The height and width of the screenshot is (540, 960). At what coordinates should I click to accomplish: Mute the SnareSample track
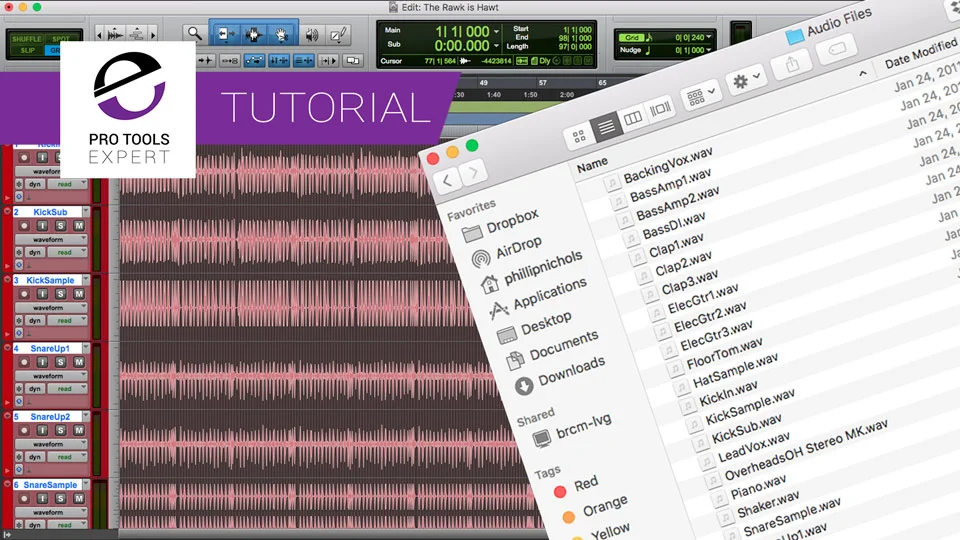[x=79, y=499]
